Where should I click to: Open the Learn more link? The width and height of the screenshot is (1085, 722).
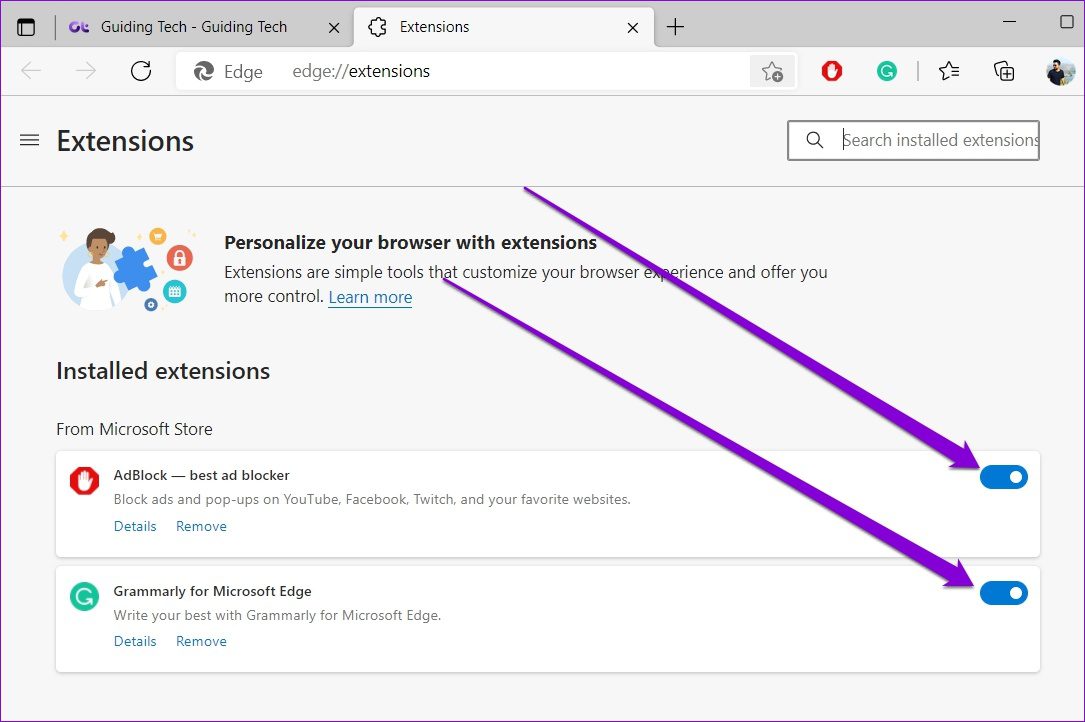(370, 297)
